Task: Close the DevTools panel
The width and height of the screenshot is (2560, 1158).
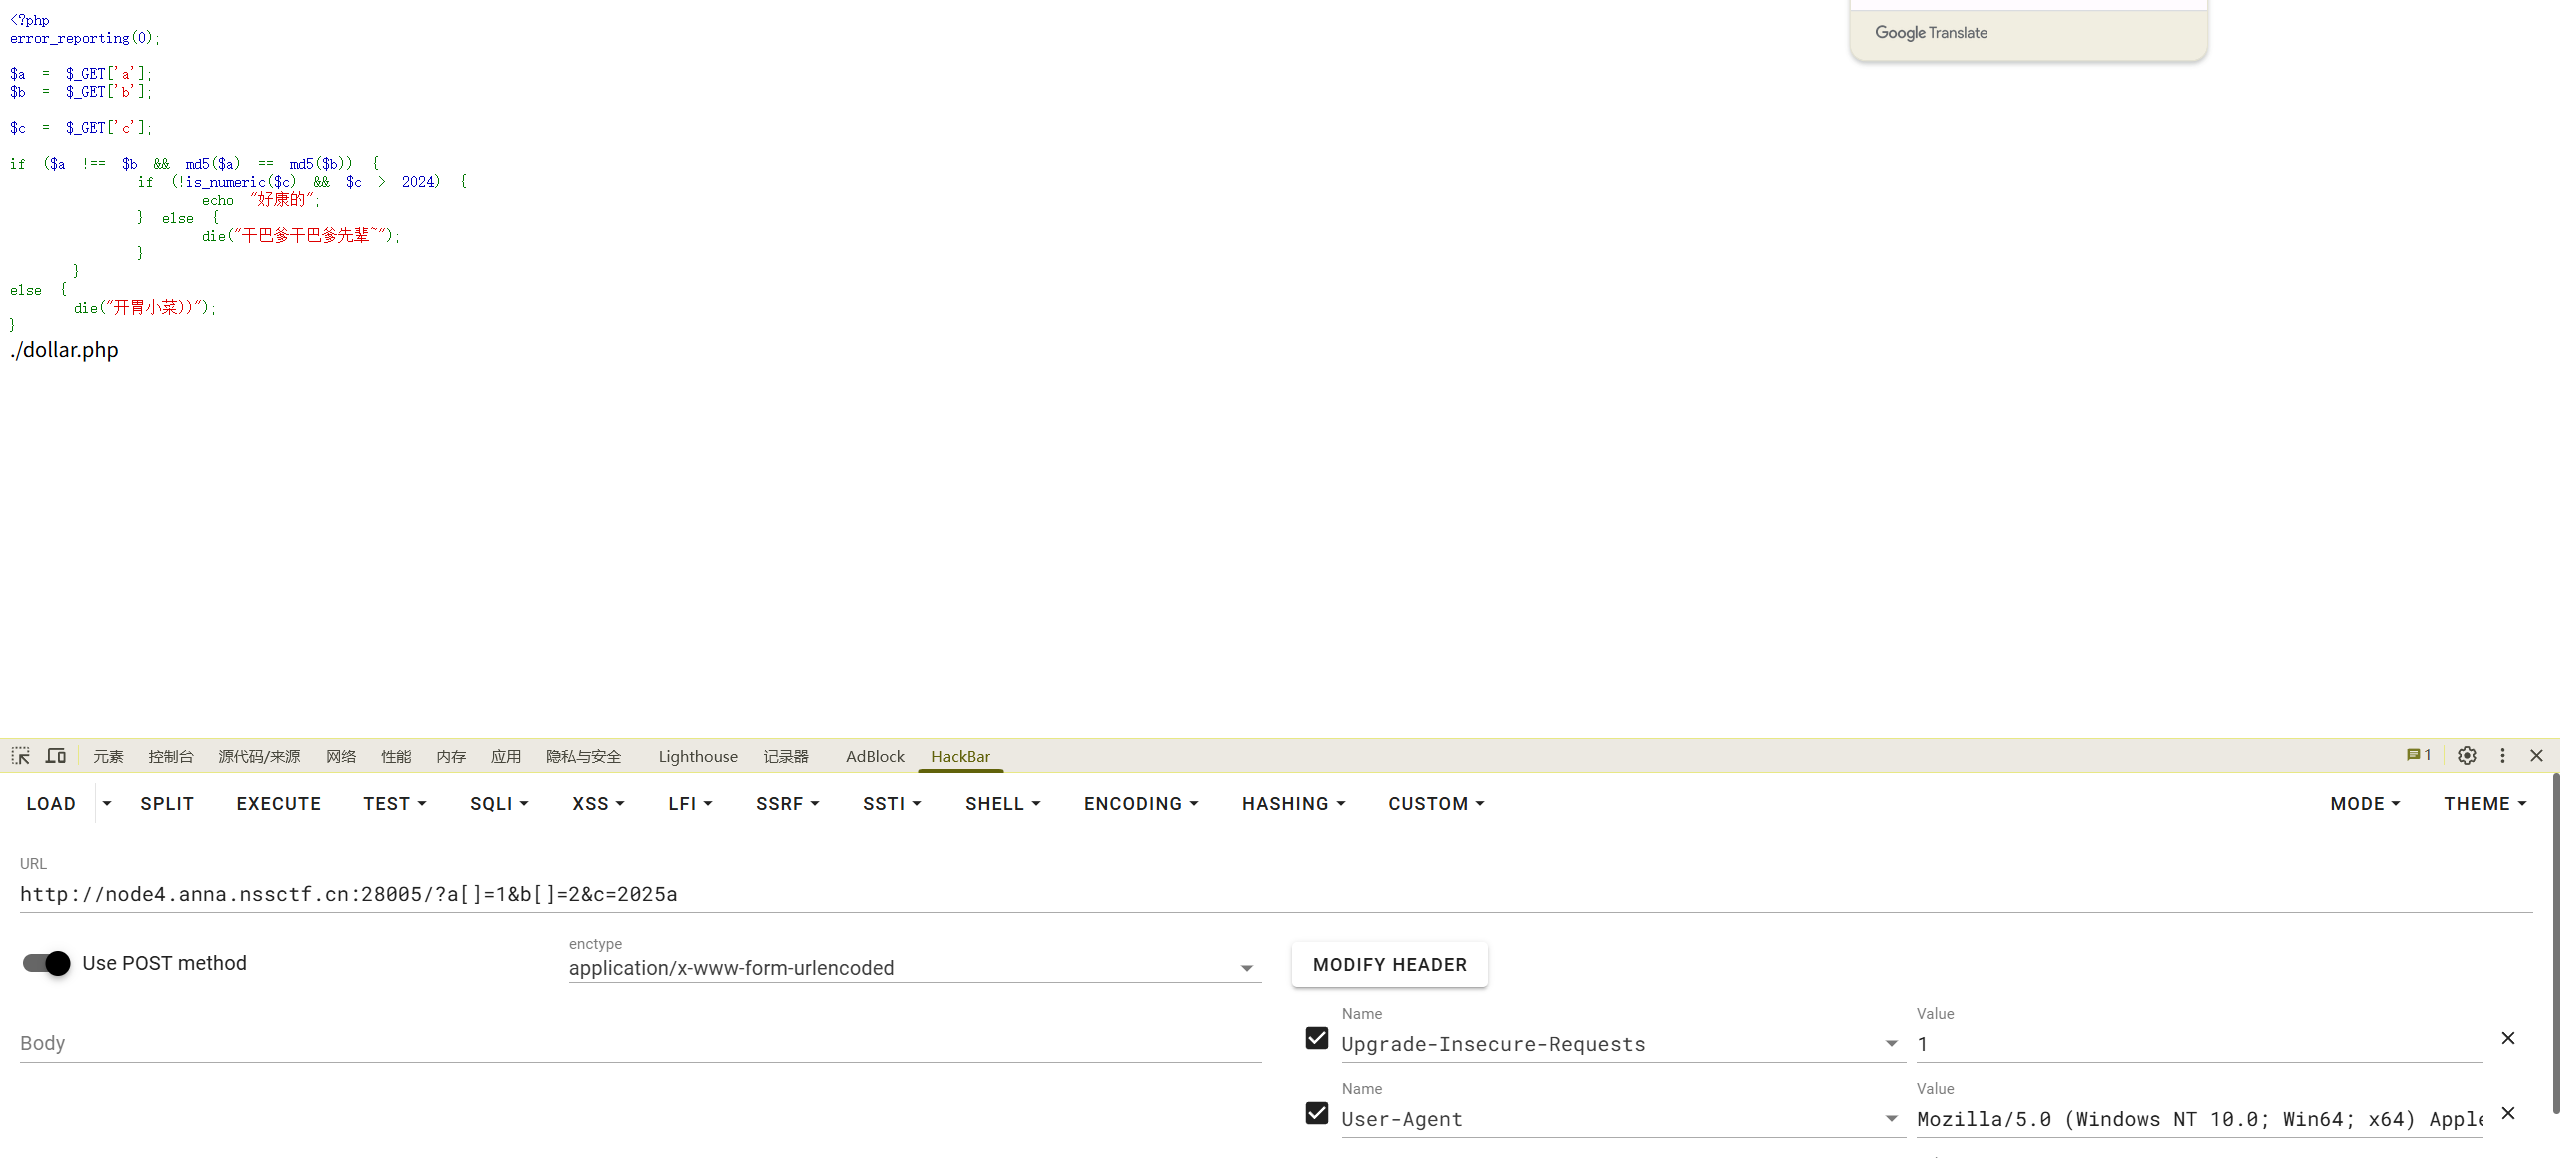Action: 2536,756
